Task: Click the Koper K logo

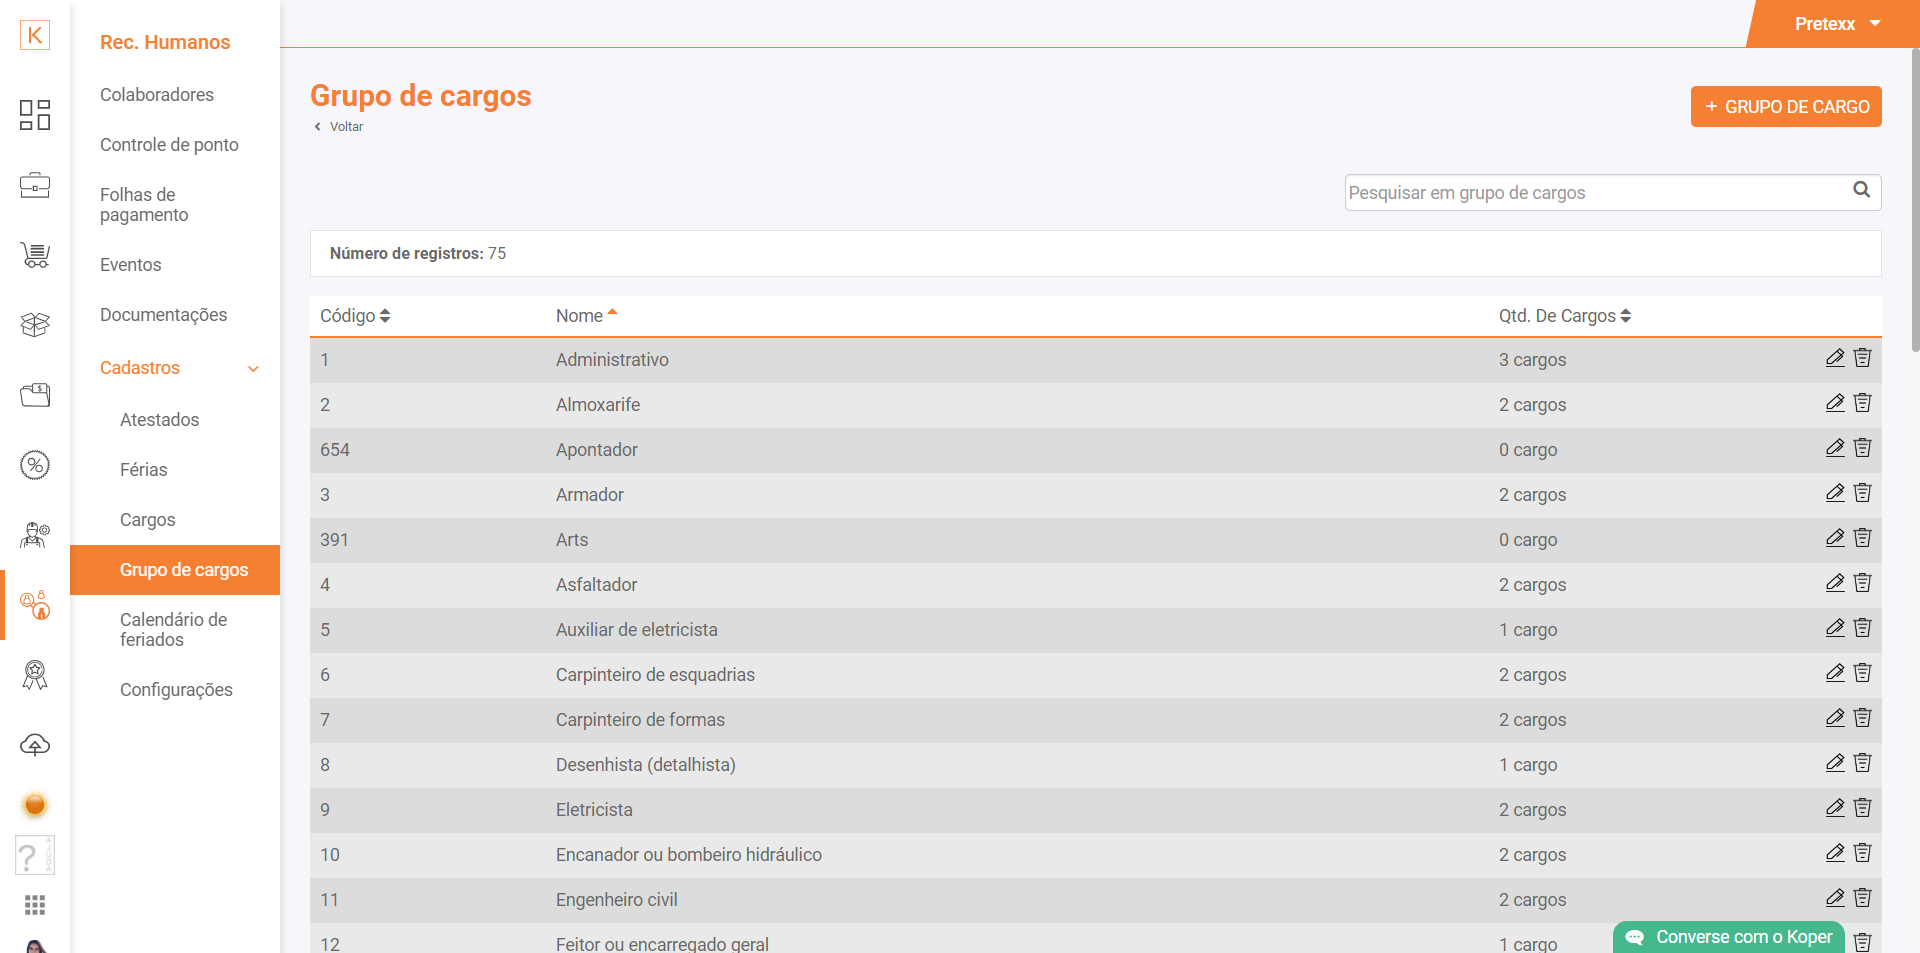Action: click(x=35, y=35)
